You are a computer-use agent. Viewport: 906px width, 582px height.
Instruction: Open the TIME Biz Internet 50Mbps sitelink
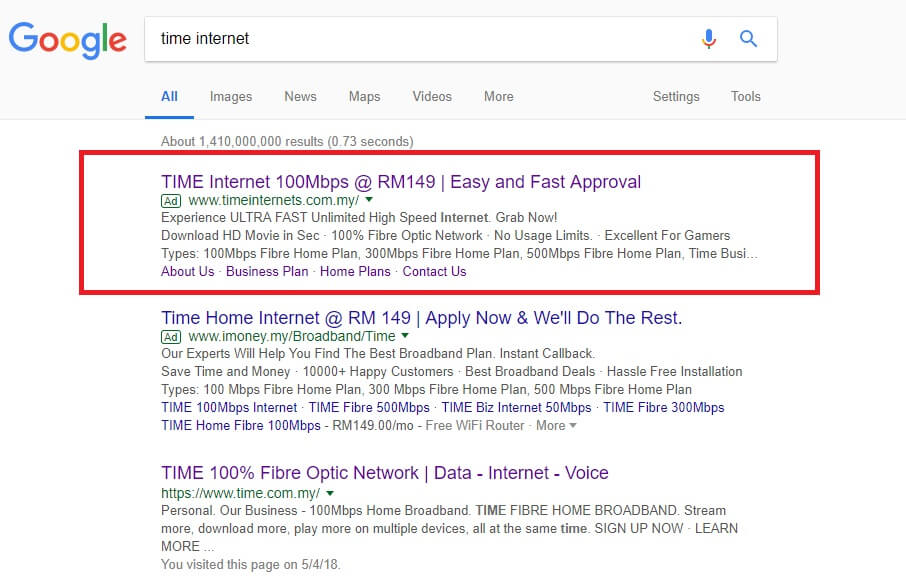pos(517,407)
